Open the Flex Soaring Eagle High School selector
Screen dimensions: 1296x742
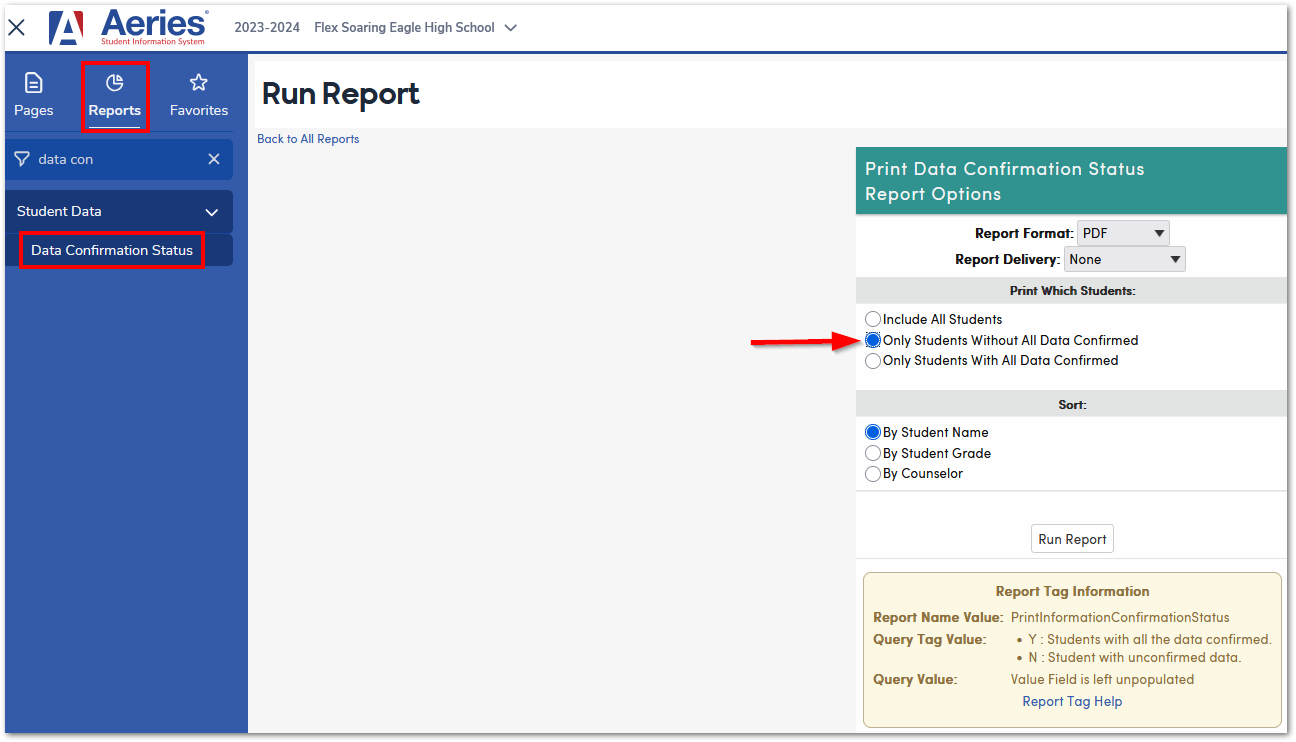click(415, 28)
